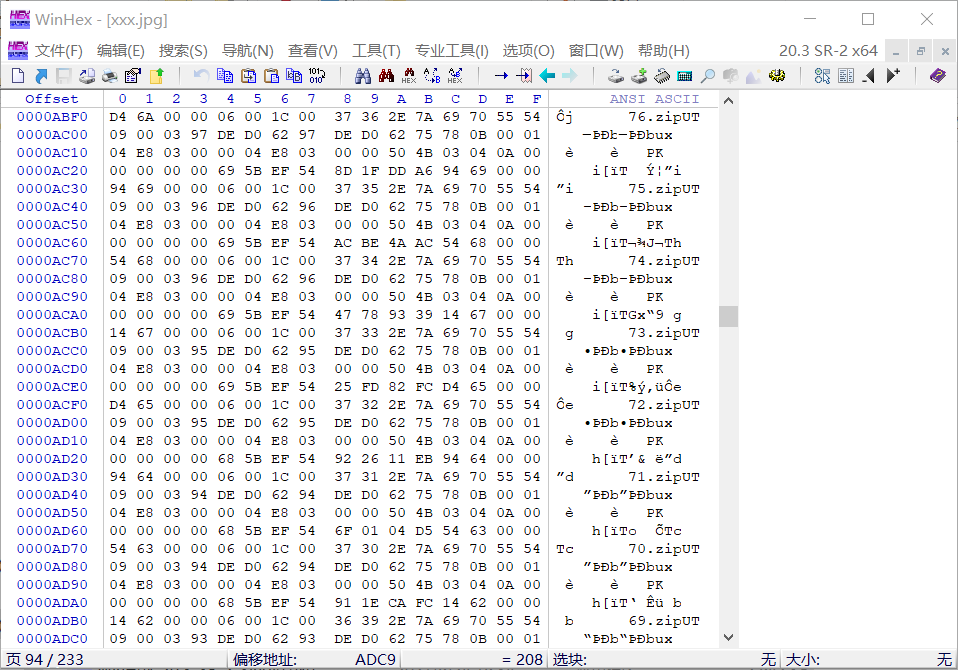958x670 pixels.
Task: Click the 选块 status bar field
Action: (664, 660)
